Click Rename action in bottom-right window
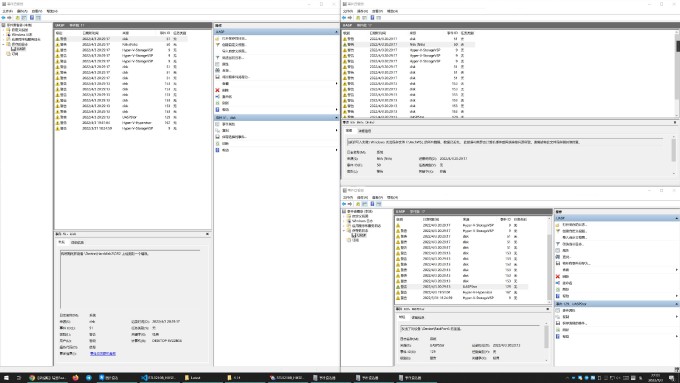 click(565, 283)
